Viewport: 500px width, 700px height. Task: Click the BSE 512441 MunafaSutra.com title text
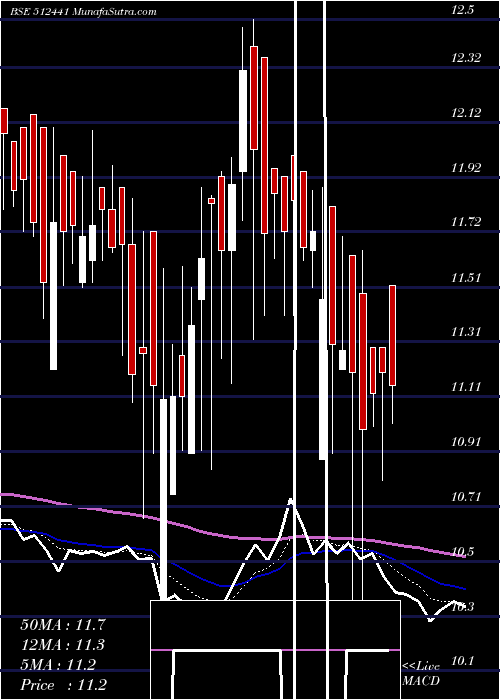(84, 12)
